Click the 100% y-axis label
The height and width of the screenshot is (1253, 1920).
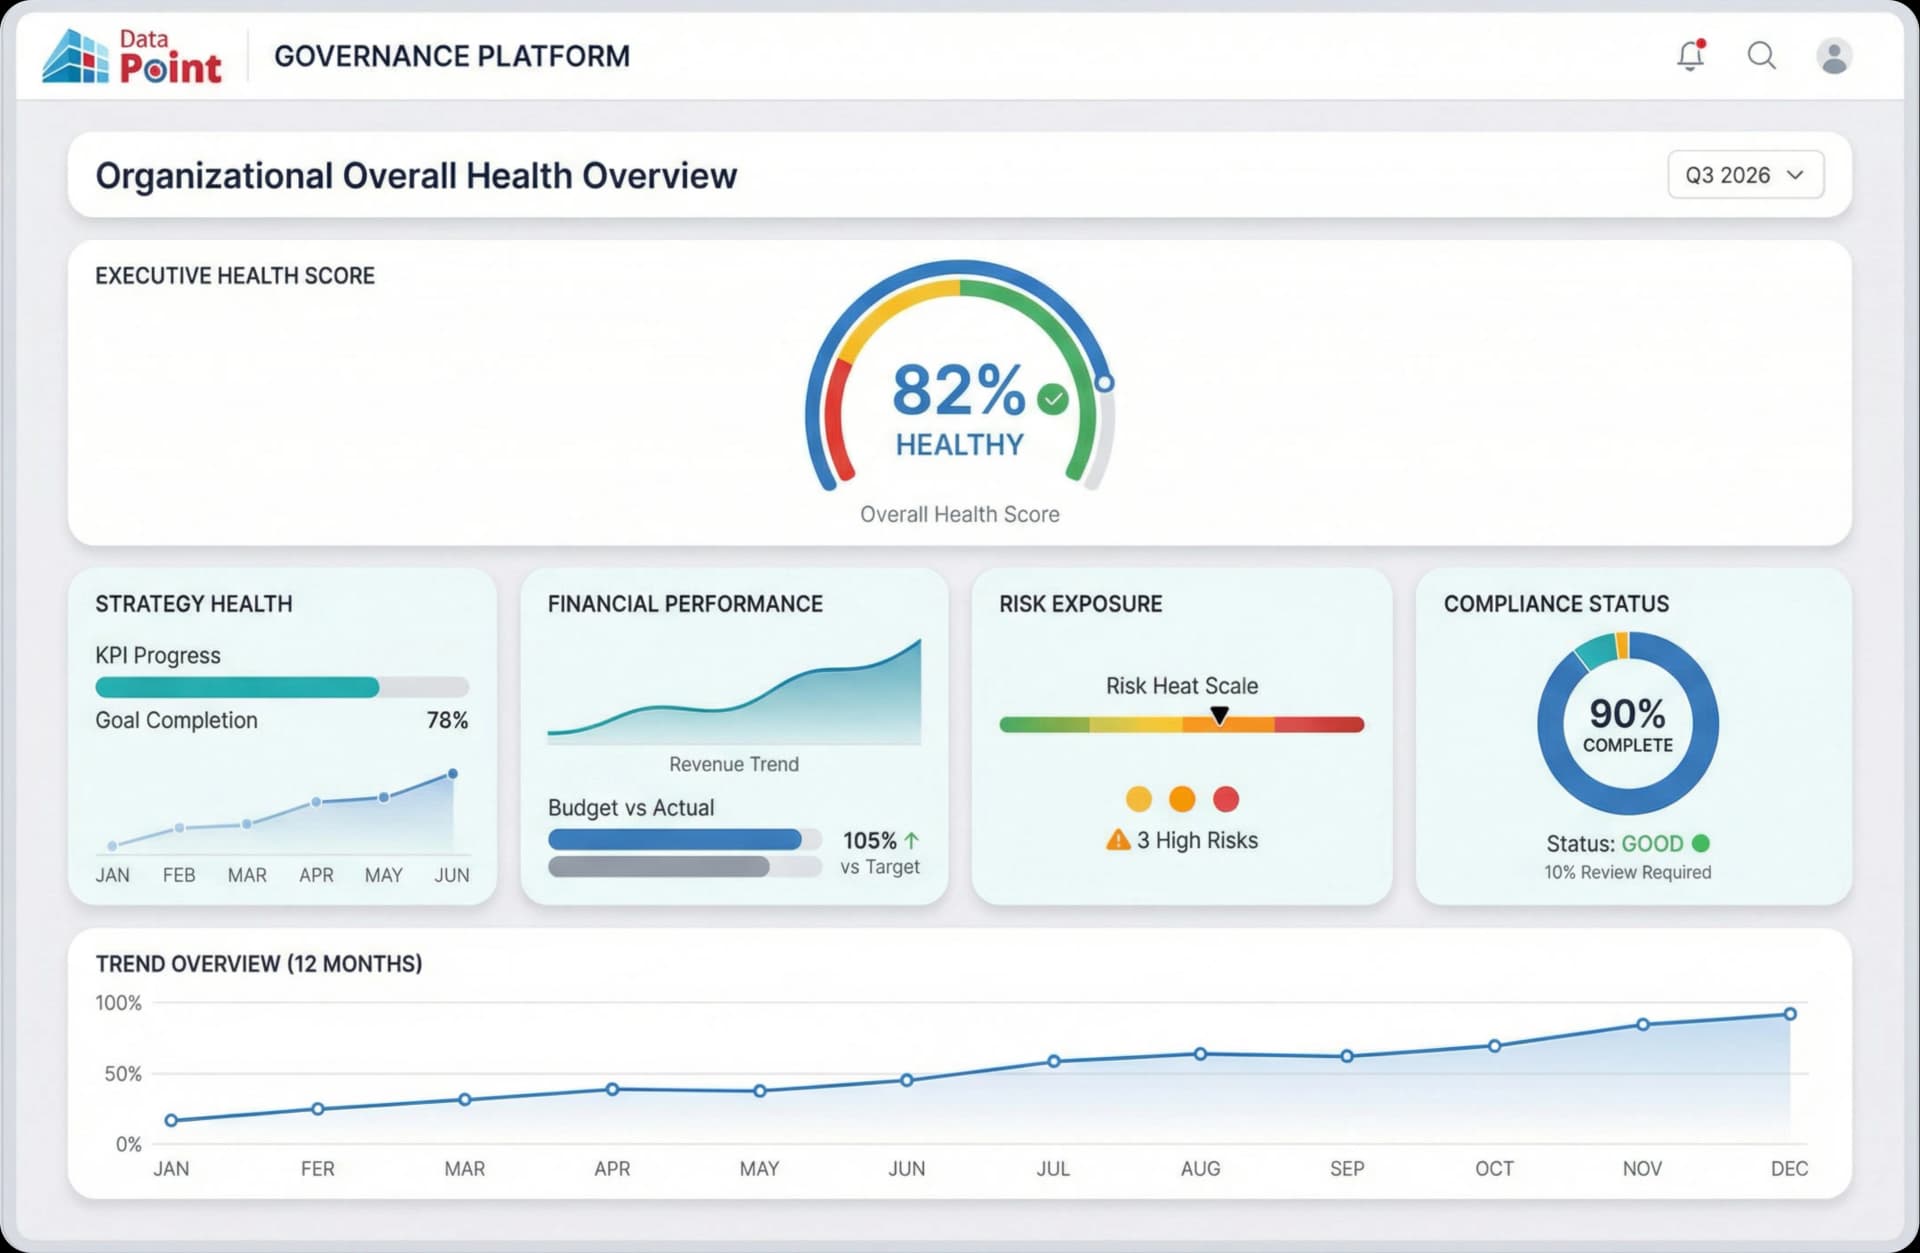[118, 1002]
